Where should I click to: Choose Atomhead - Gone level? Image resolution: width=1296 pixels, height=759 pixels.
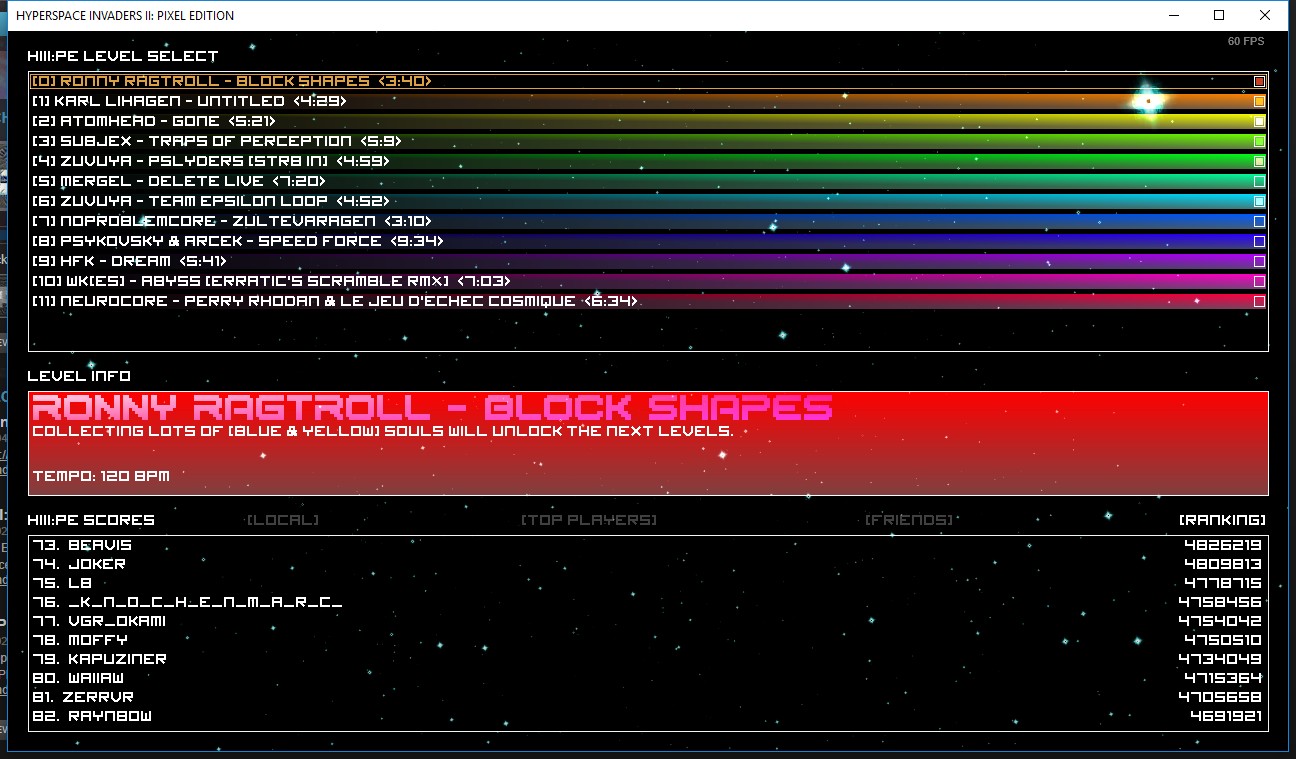153,121
